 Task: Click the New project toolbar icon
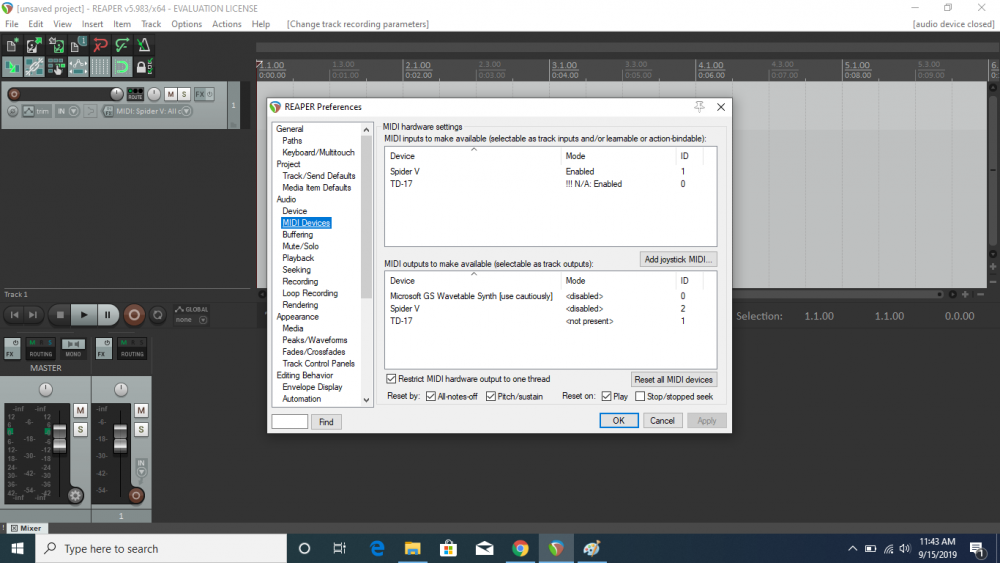[12, 45]
